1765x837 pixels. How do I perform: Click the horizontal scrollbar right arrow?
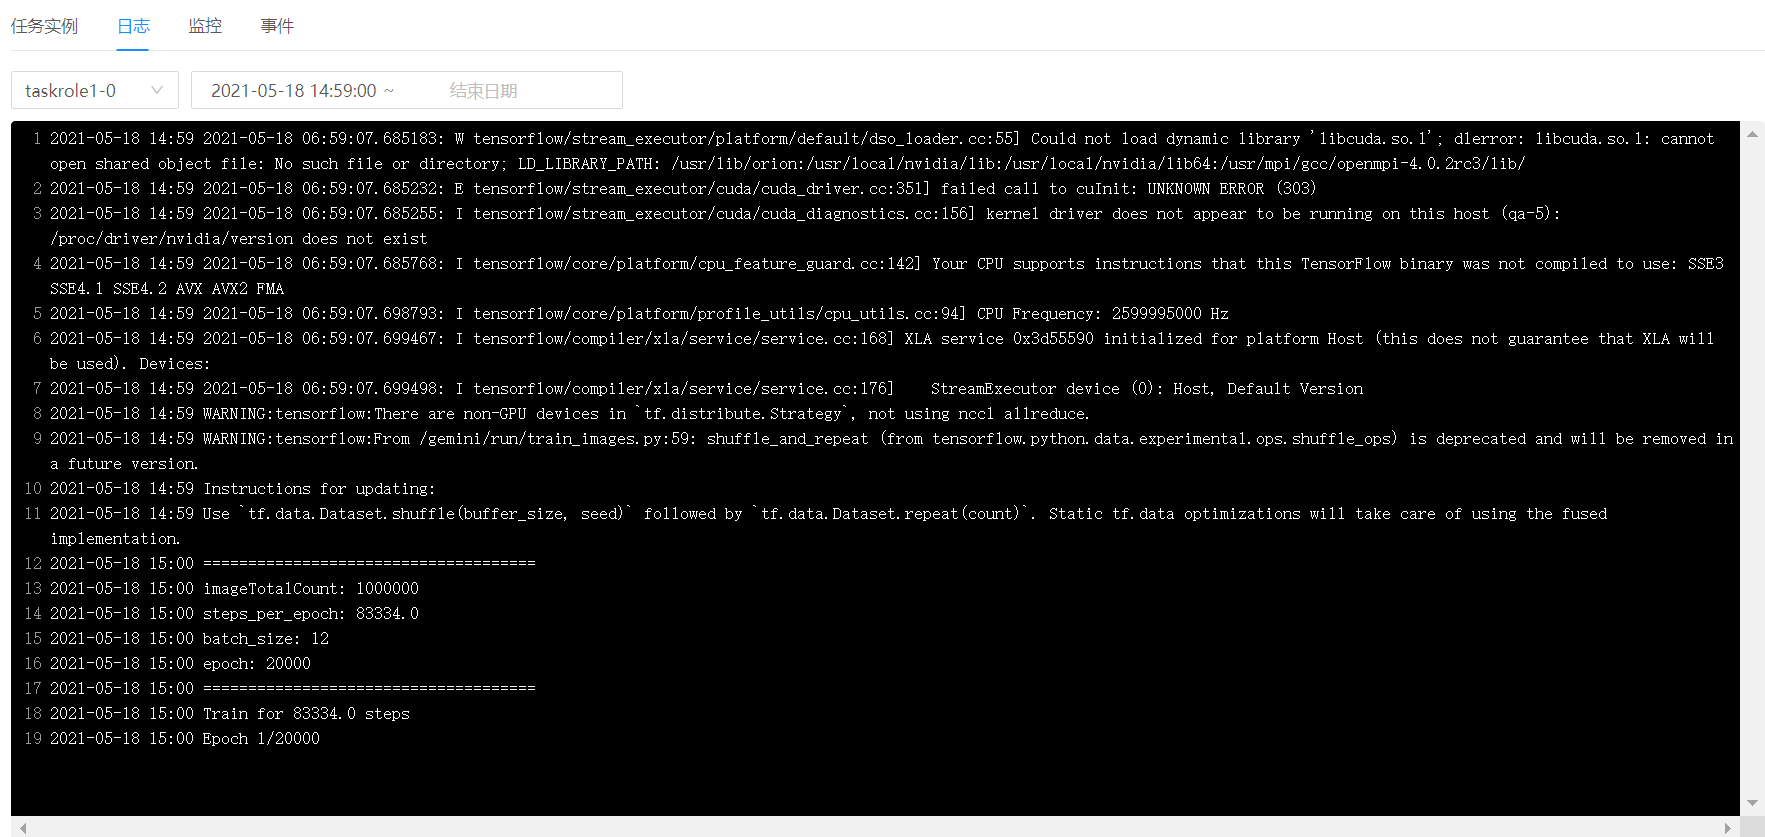1727,828
